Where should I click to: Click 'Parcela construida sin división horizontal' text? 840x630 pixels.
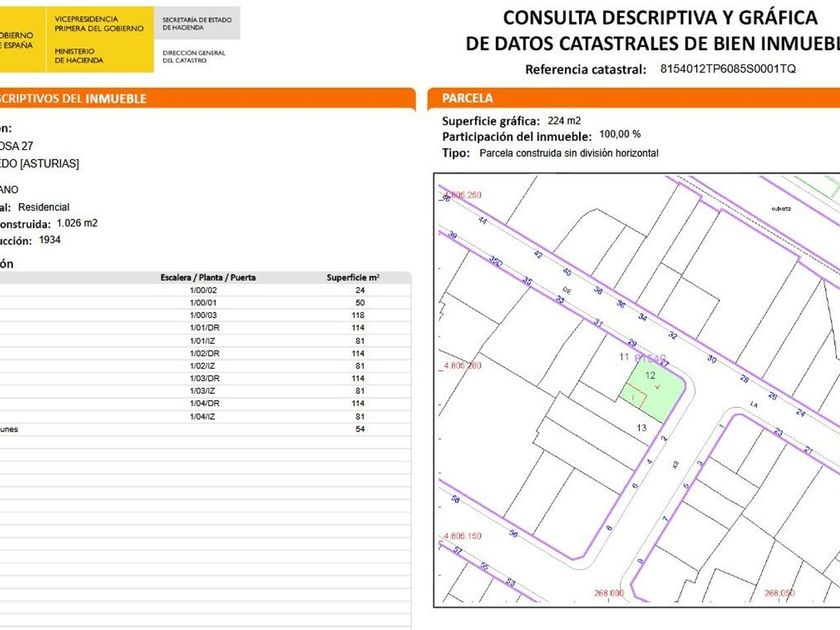[x=569, y=153]
